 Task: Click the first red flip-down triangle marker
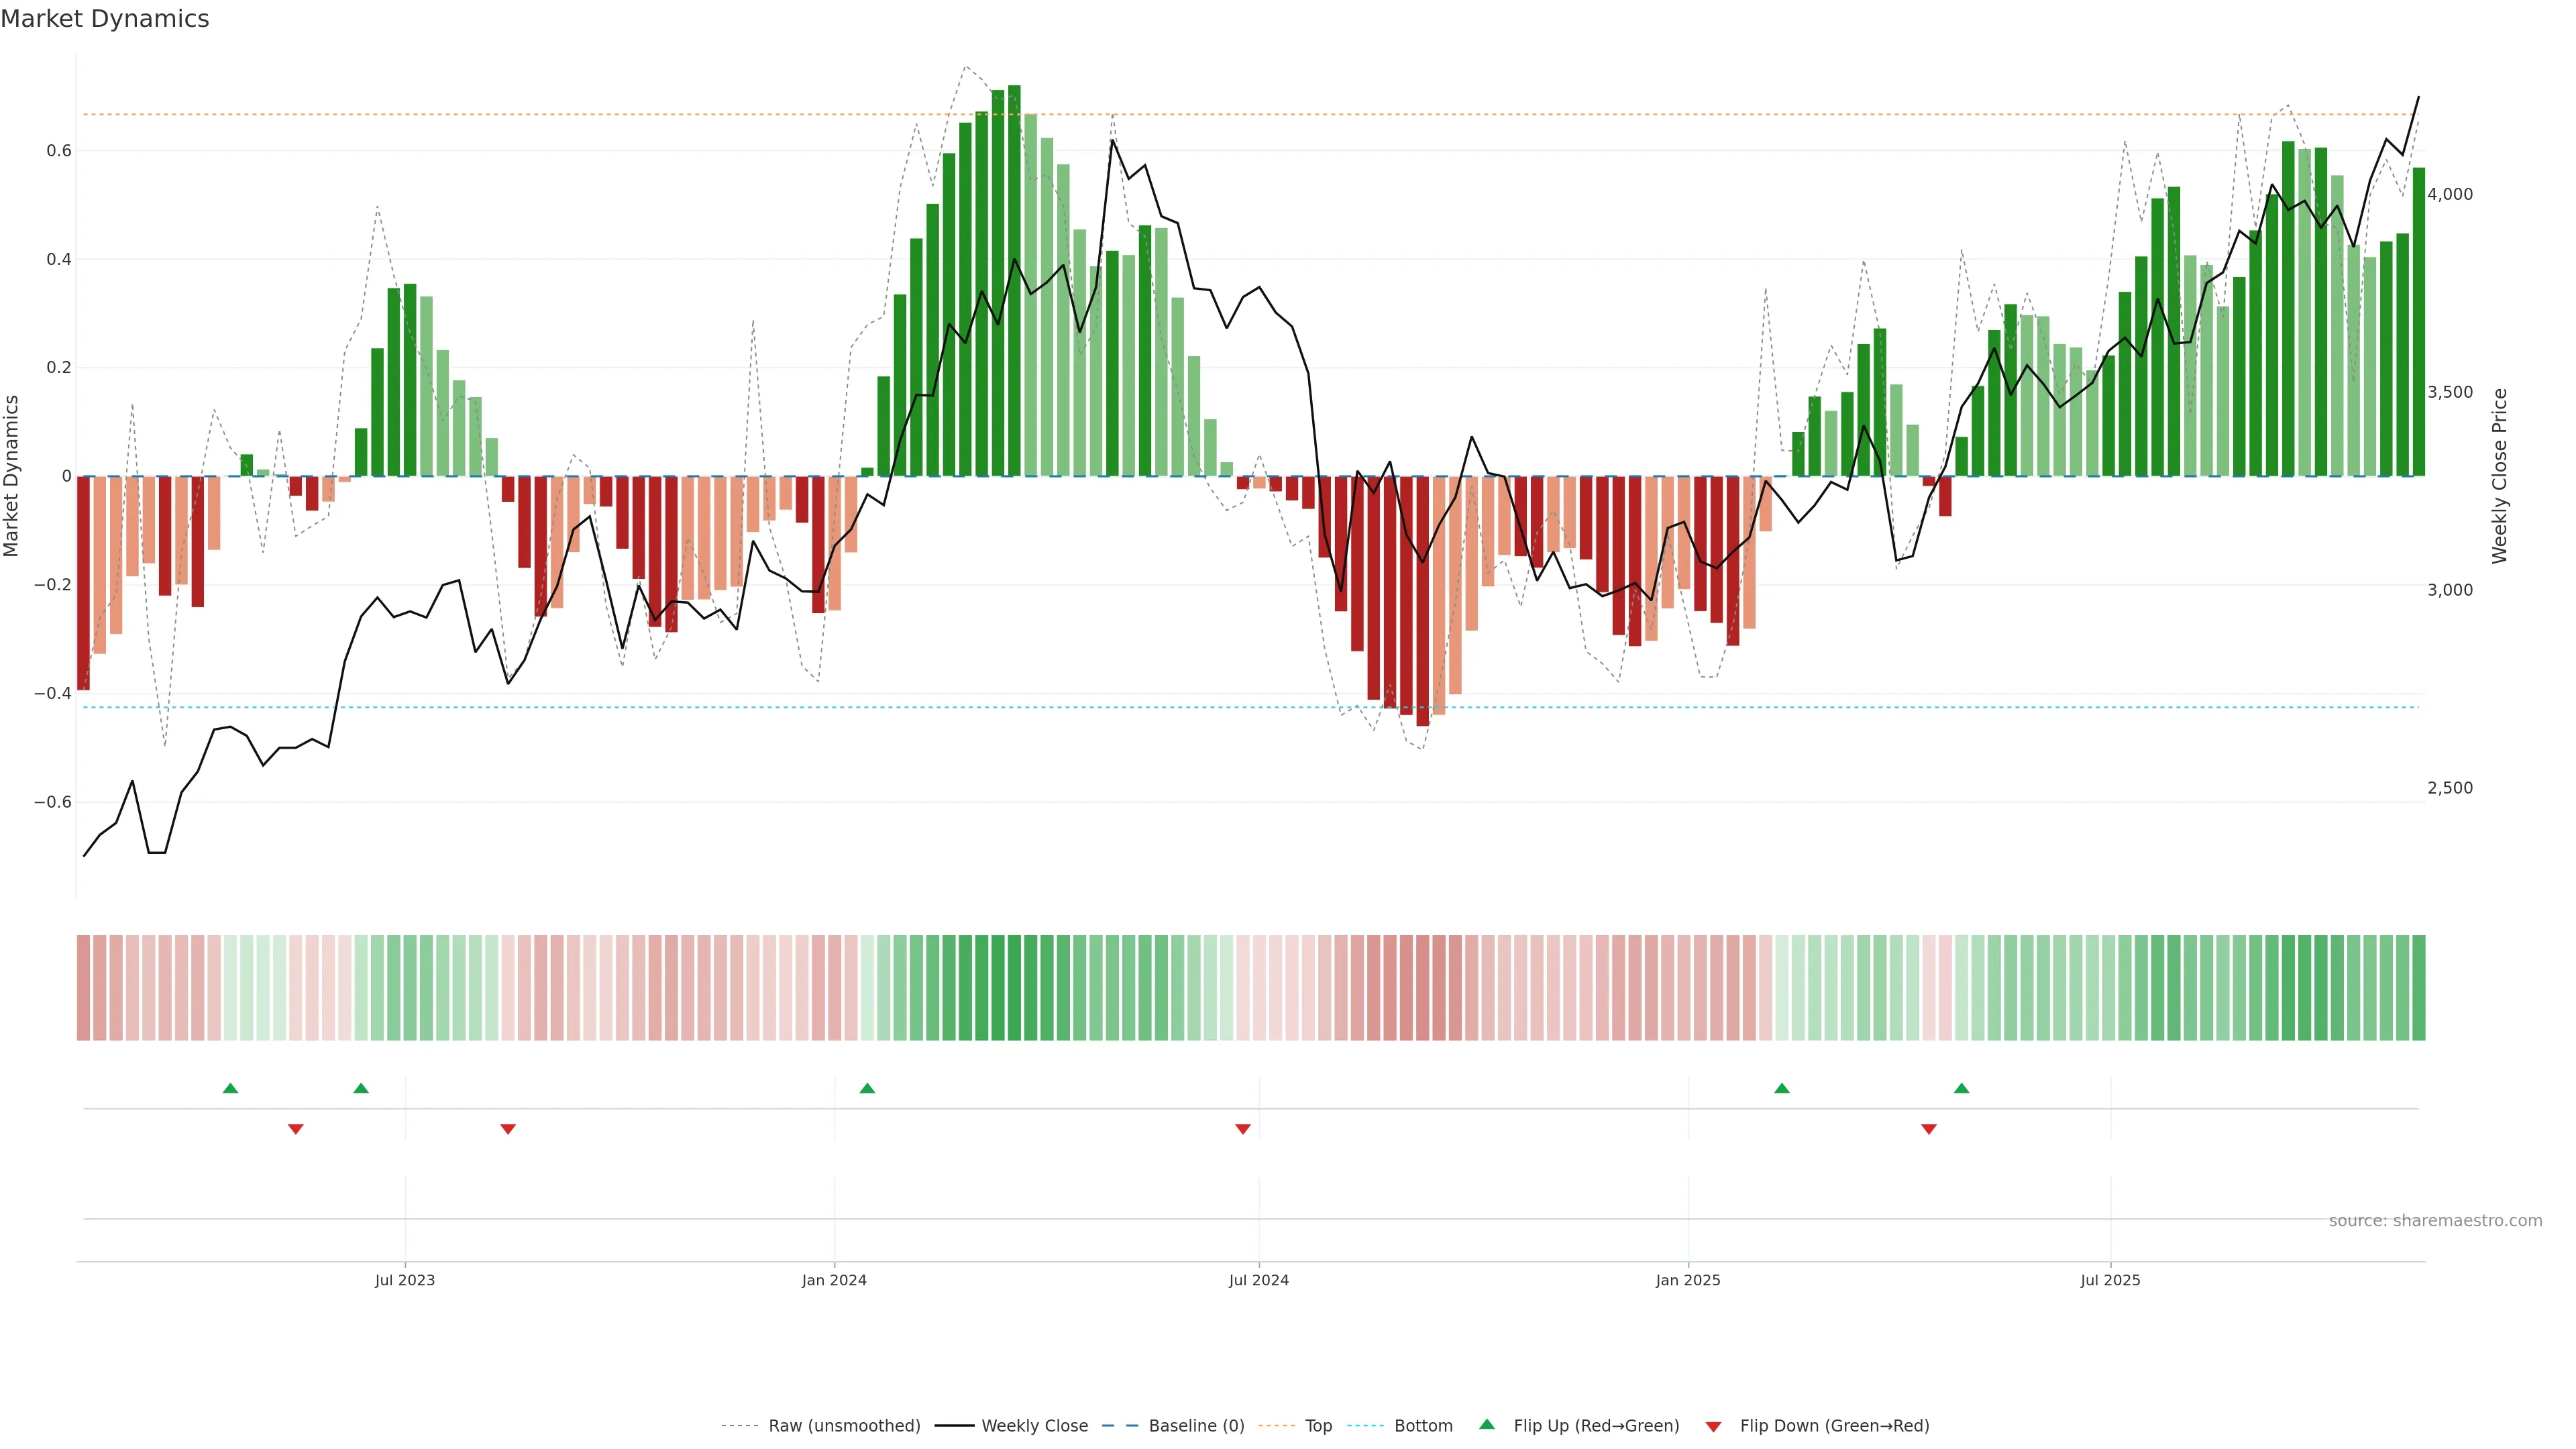[x=295, y=1129]
